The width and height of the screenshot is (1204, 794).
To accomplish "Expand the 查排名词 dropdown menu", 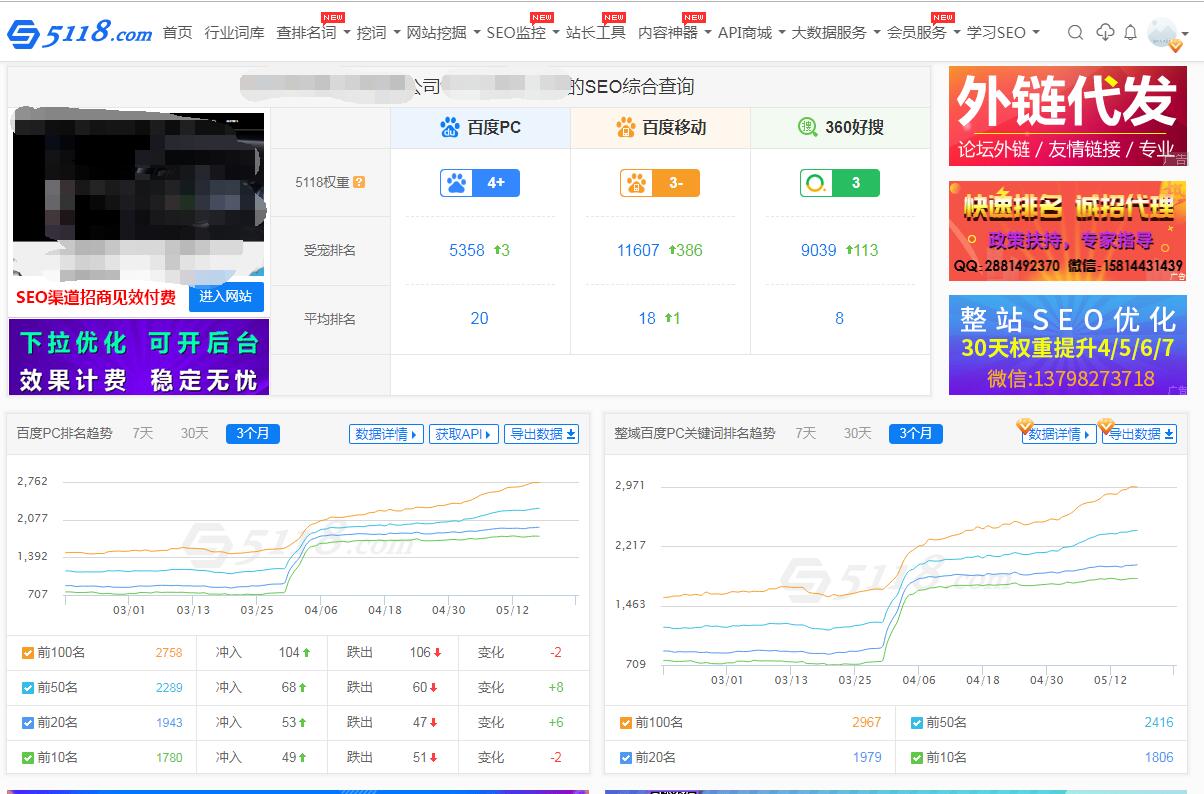I will coord(313,33).
